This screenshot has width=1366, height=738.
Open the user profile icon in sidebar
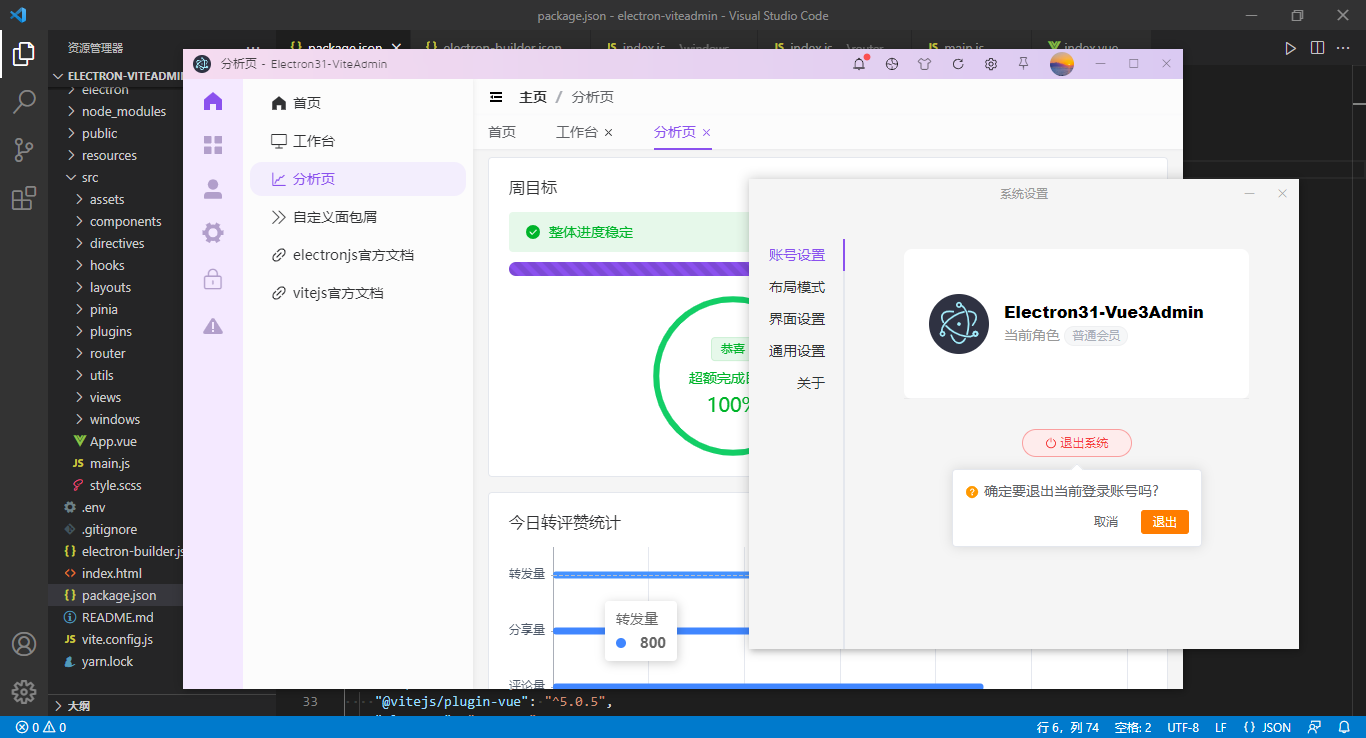click(212, 188)
